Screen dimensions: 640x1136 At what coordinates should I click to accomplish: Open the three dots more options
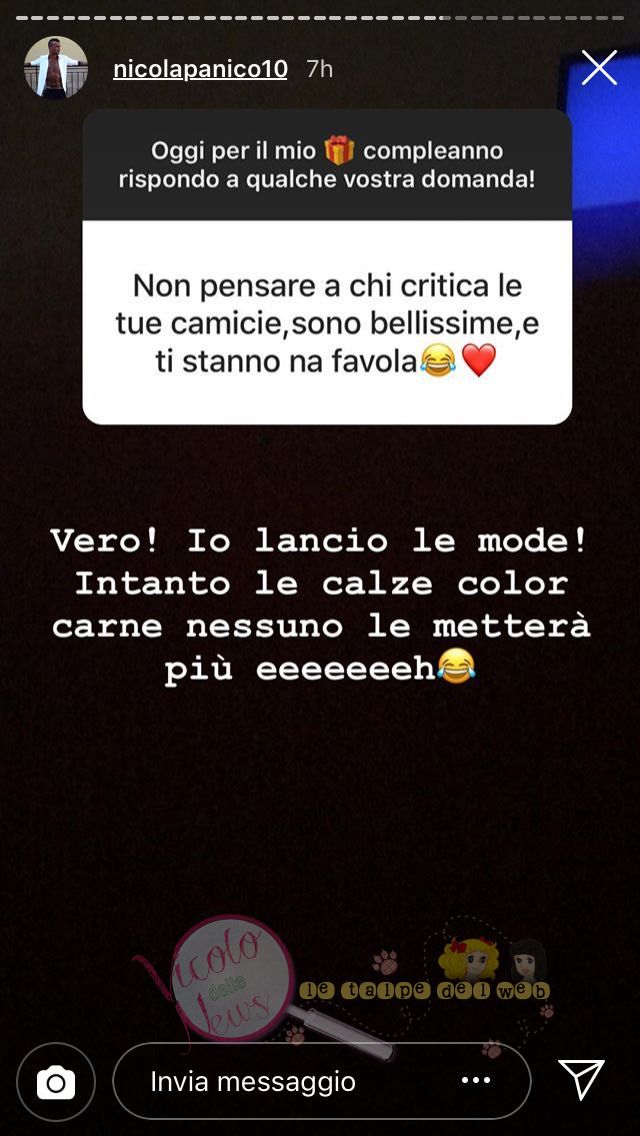[476, 1080]
